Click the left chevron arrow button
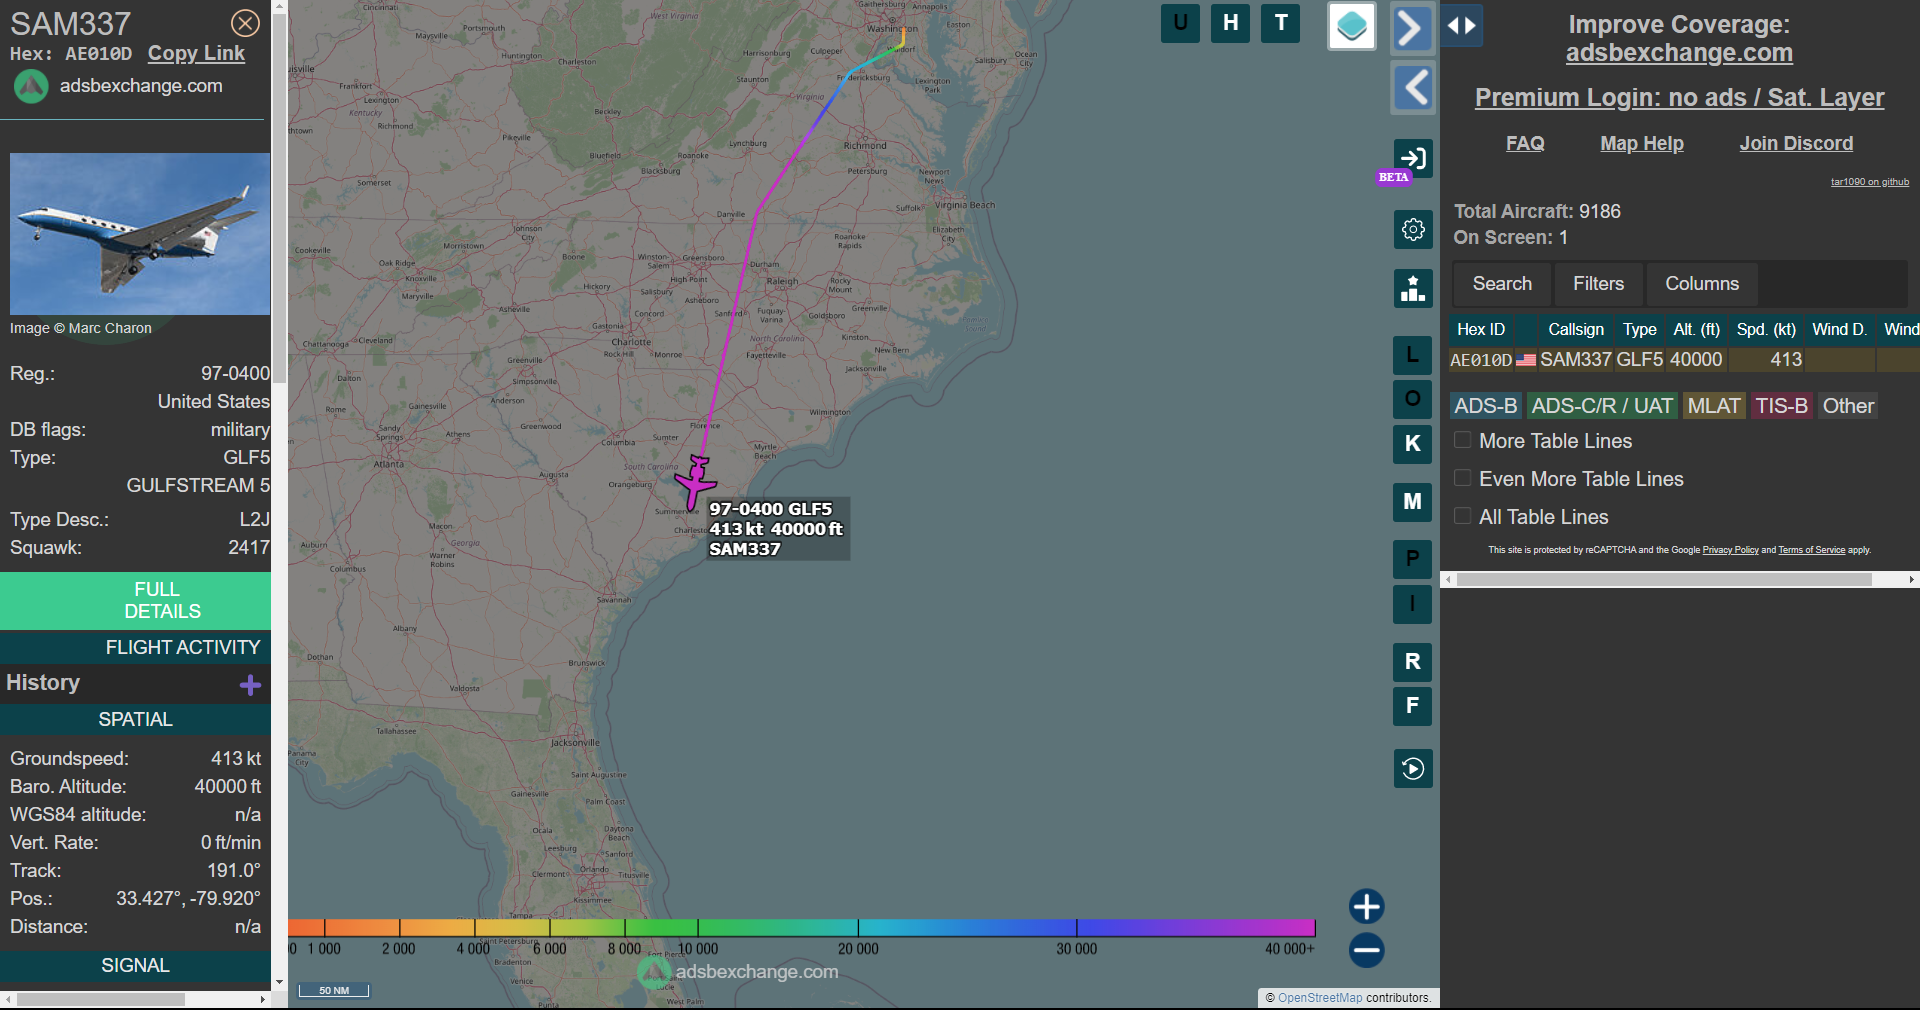This screenshot has height=1010, width=1920. pyautogui.click(x=1413, y=88)
